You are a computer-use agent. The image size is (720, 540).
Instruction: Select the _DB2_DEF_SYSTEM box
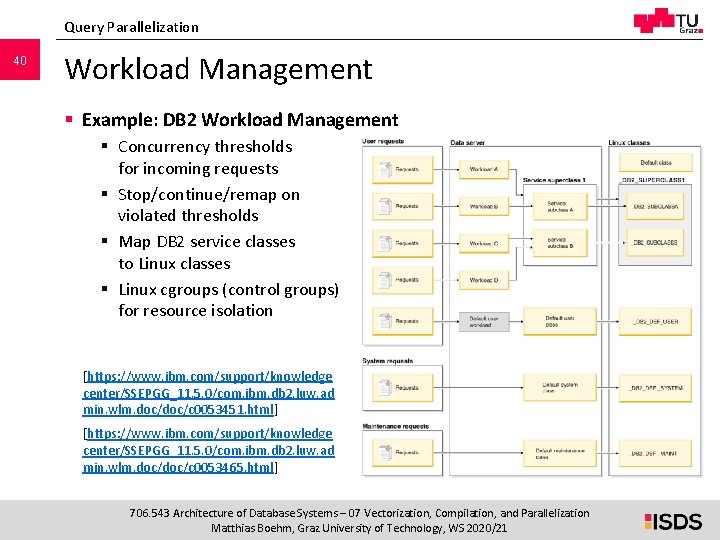pos(655,388)
